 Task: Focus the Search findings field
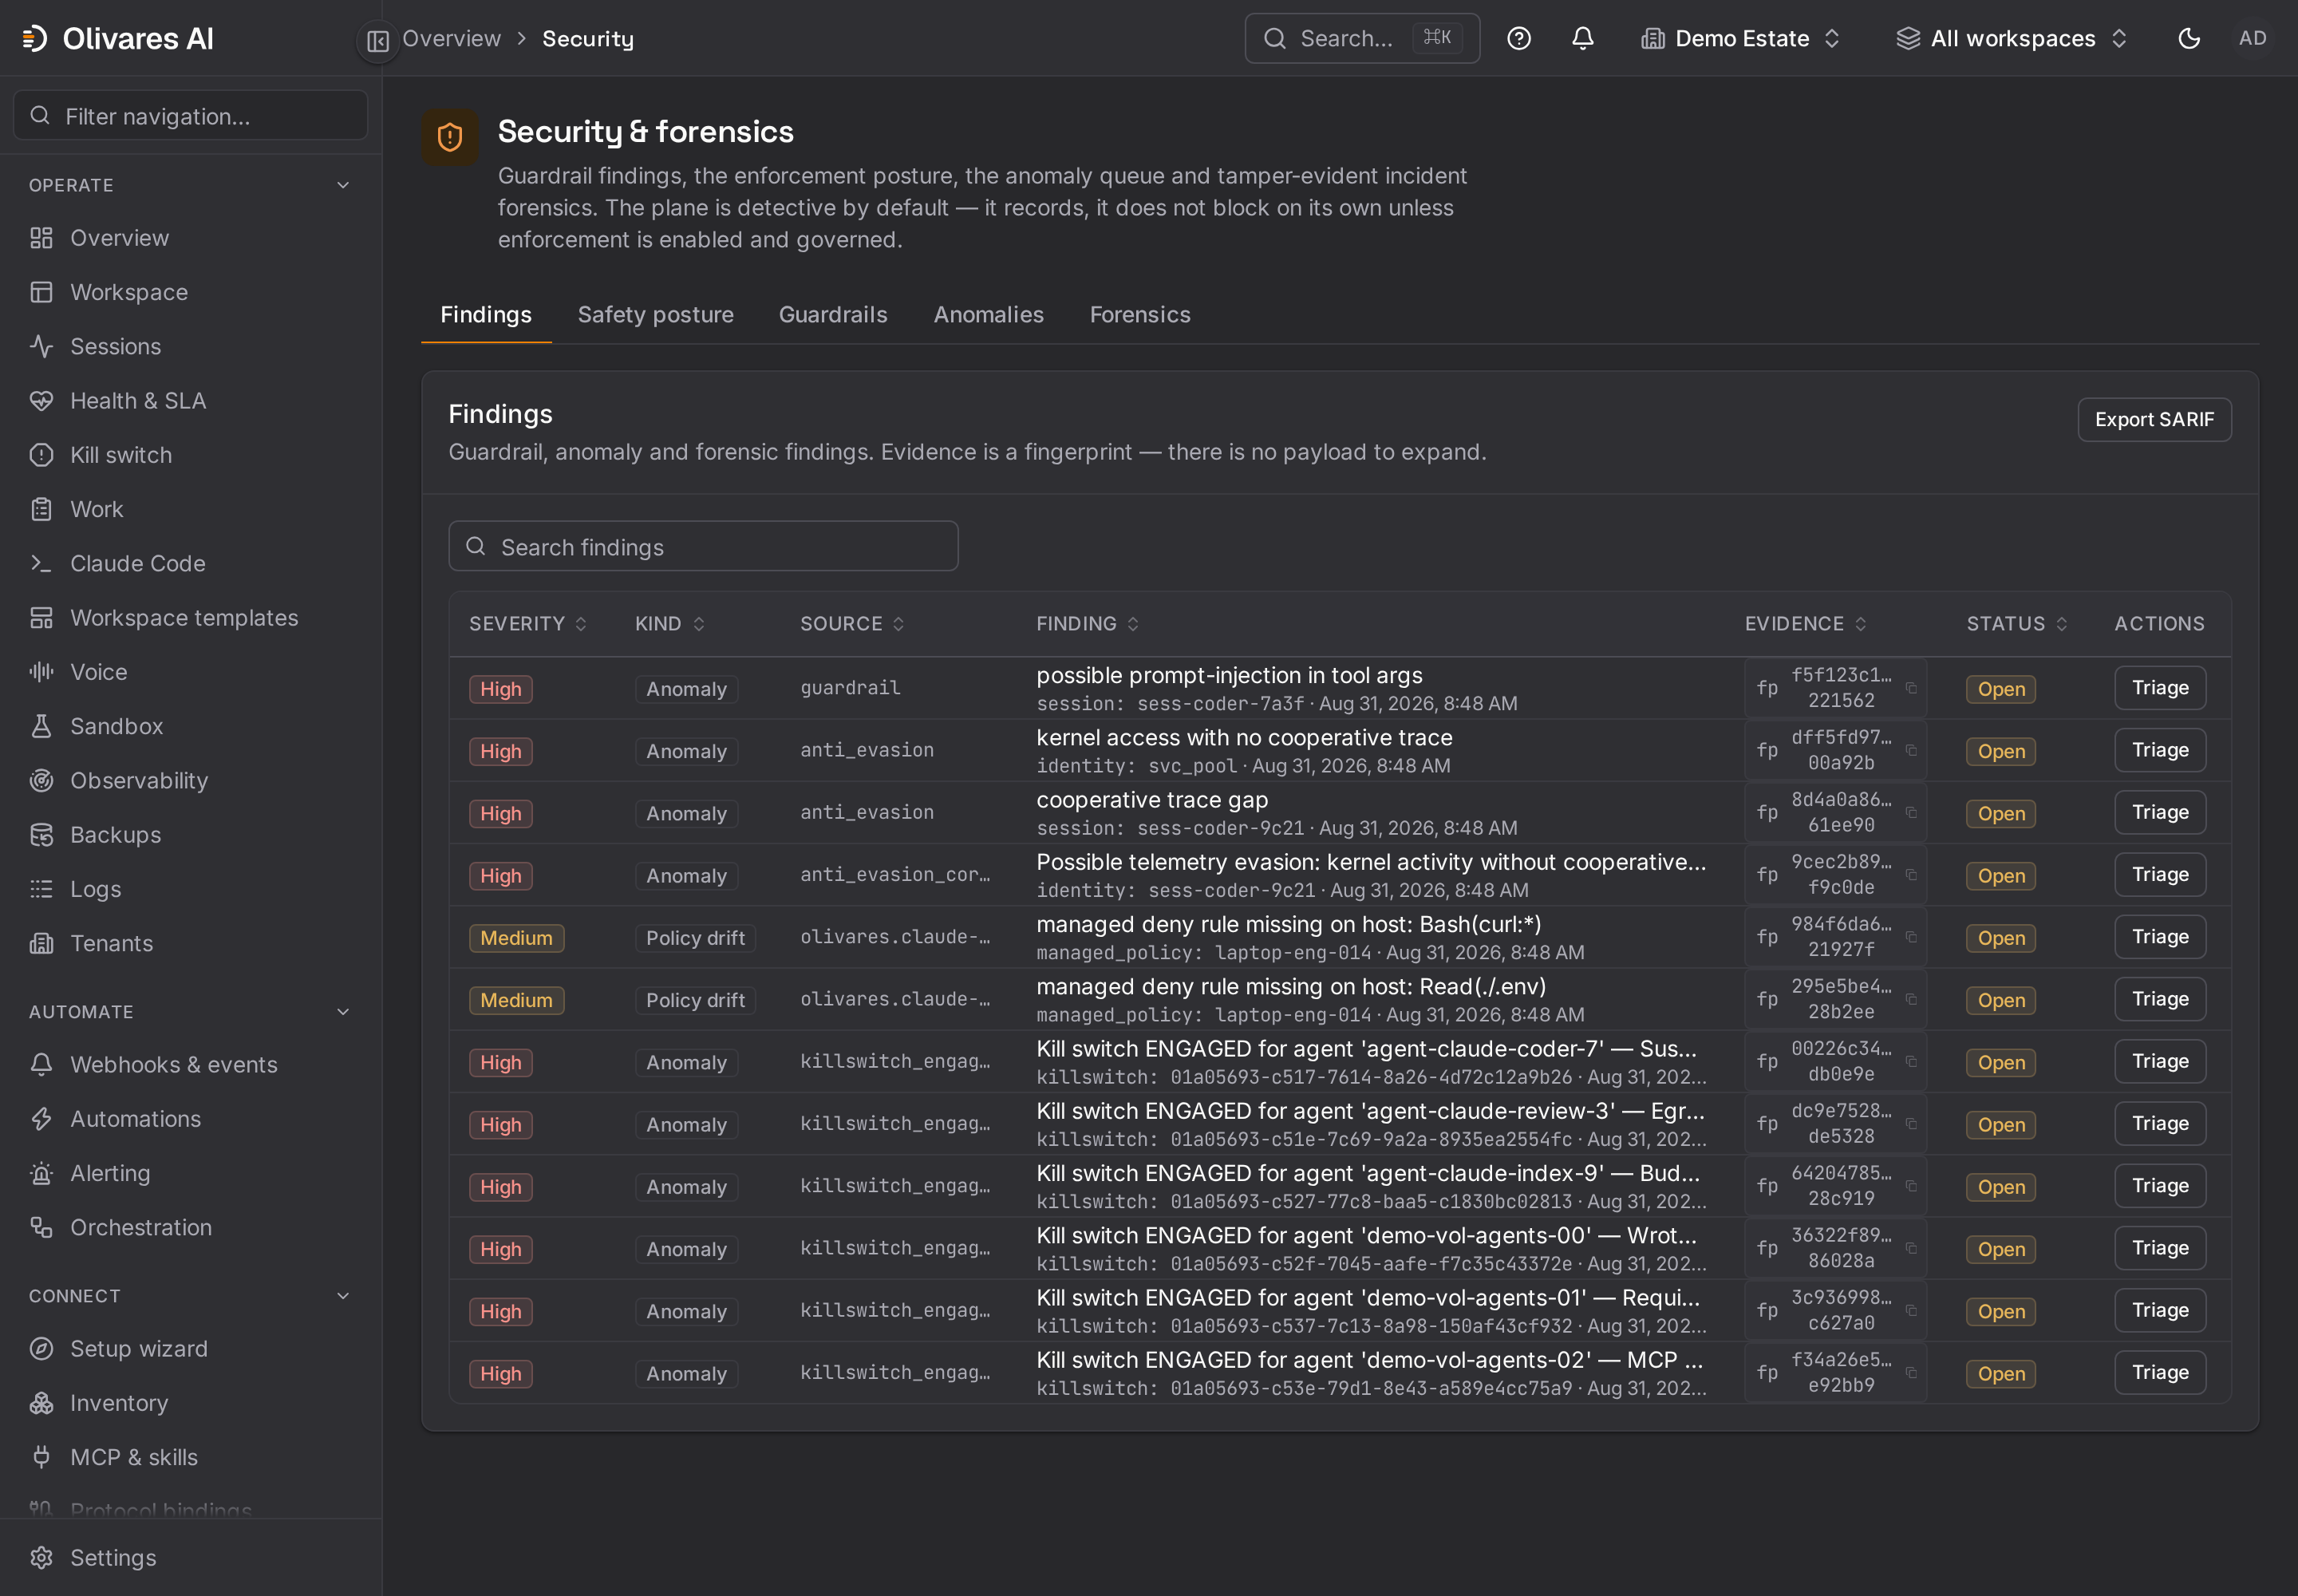pos(703,547)
